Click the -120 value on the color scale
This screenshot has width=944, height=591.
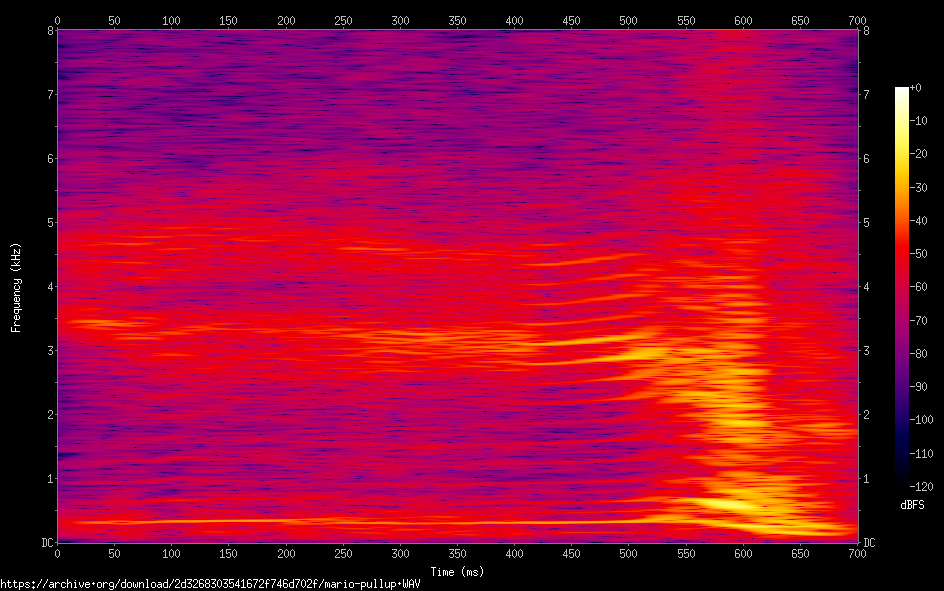[920, 486]
